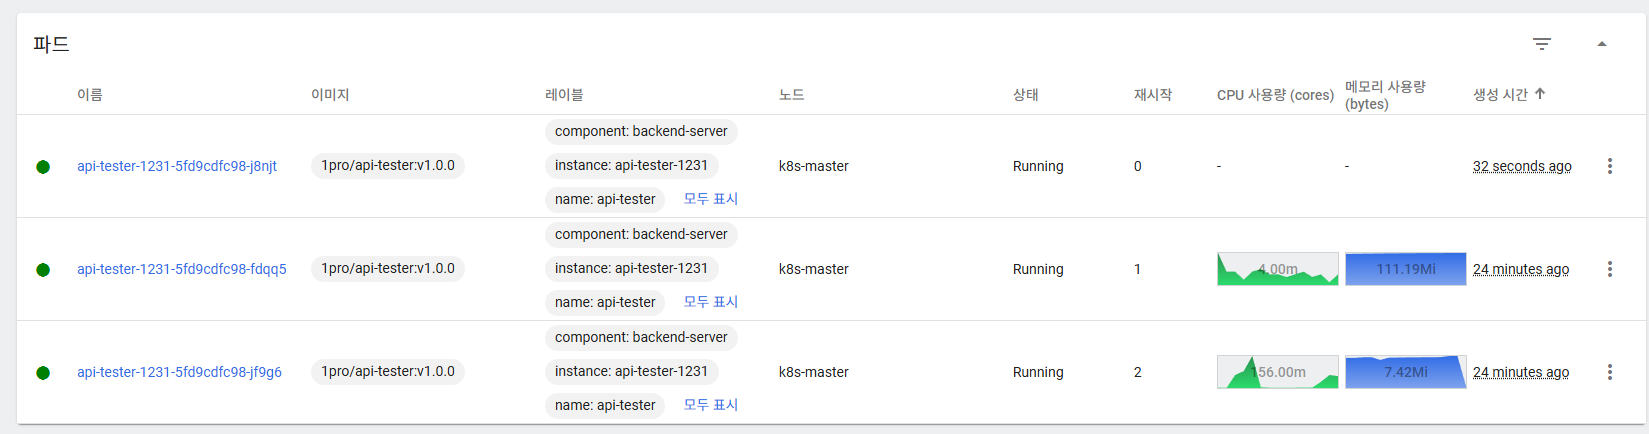Click green status icon of pod jf9g6
Screen dimensions: 1649x434
43,373
